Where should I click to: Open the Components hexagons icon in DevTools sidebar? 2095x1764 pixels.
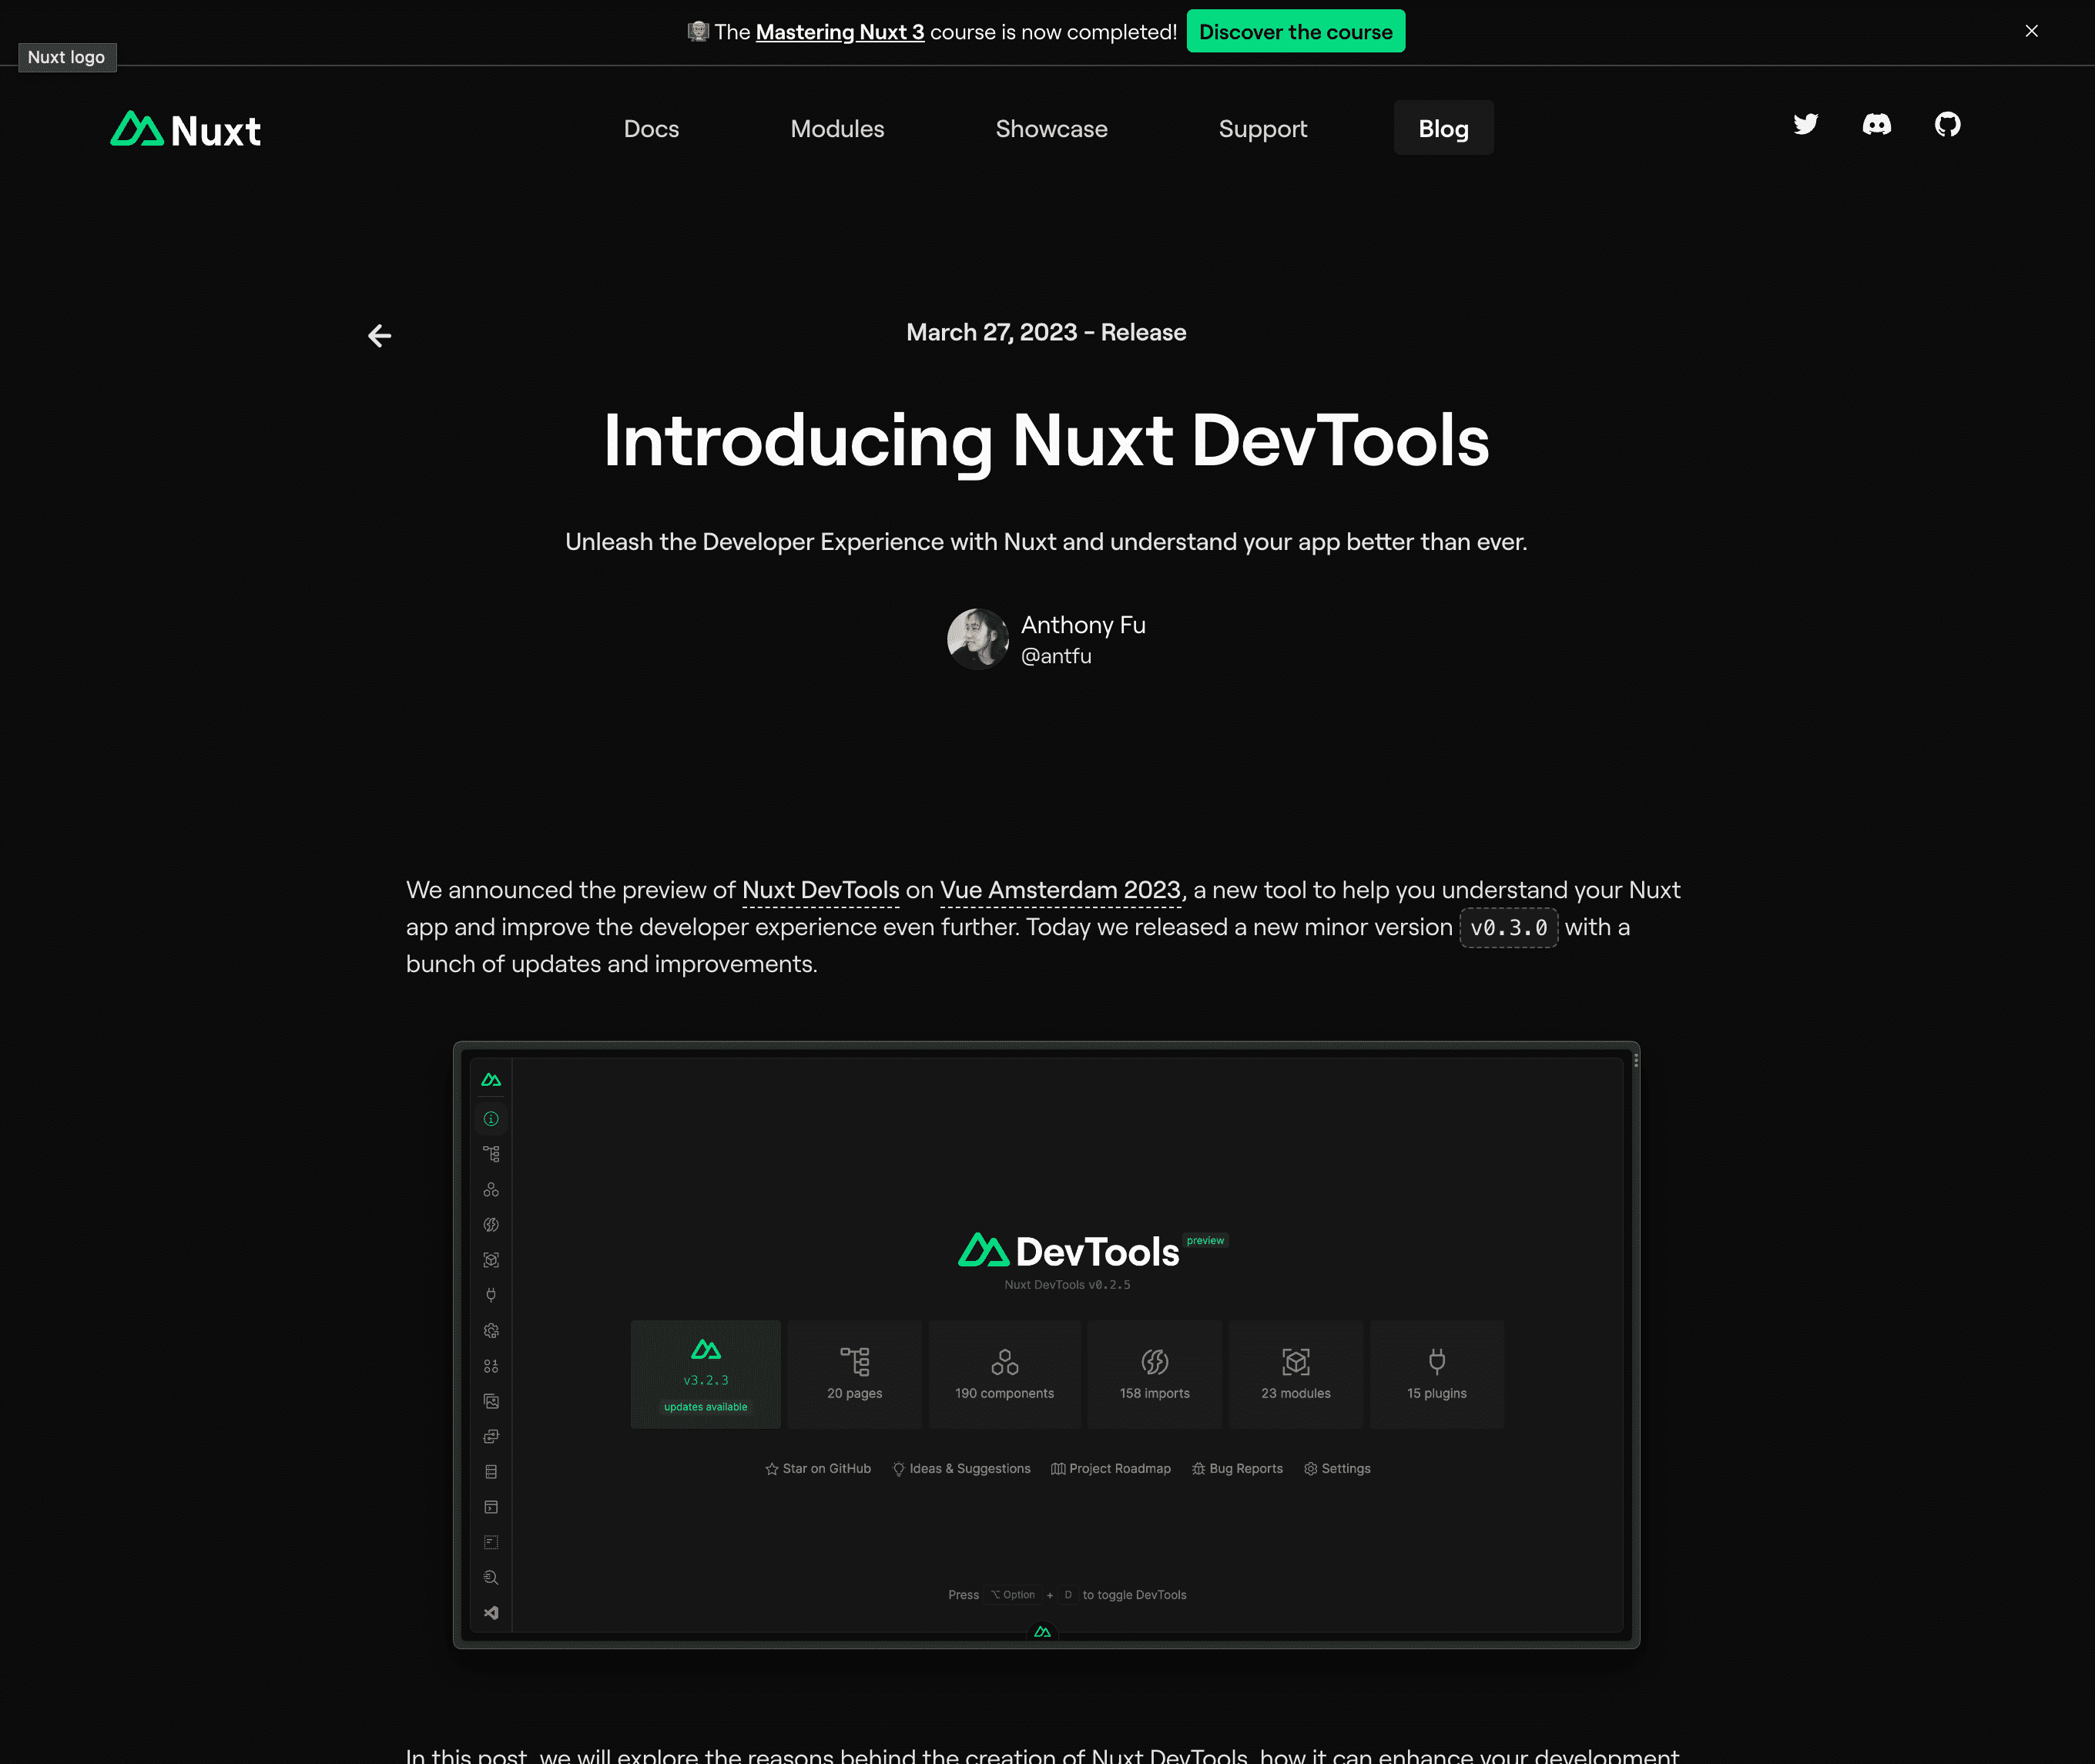coord(491,1190)
